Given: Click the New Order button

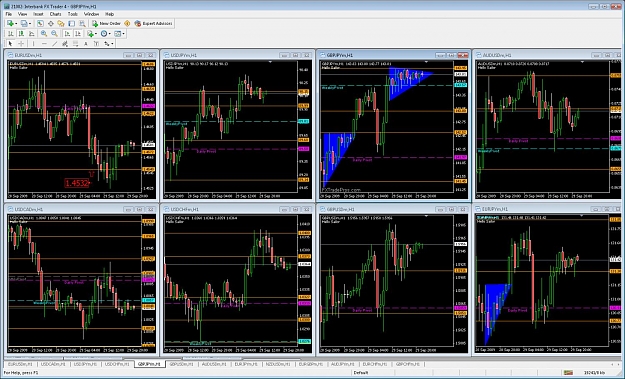Looking at the screenshot, I should (x=106, y=24).
